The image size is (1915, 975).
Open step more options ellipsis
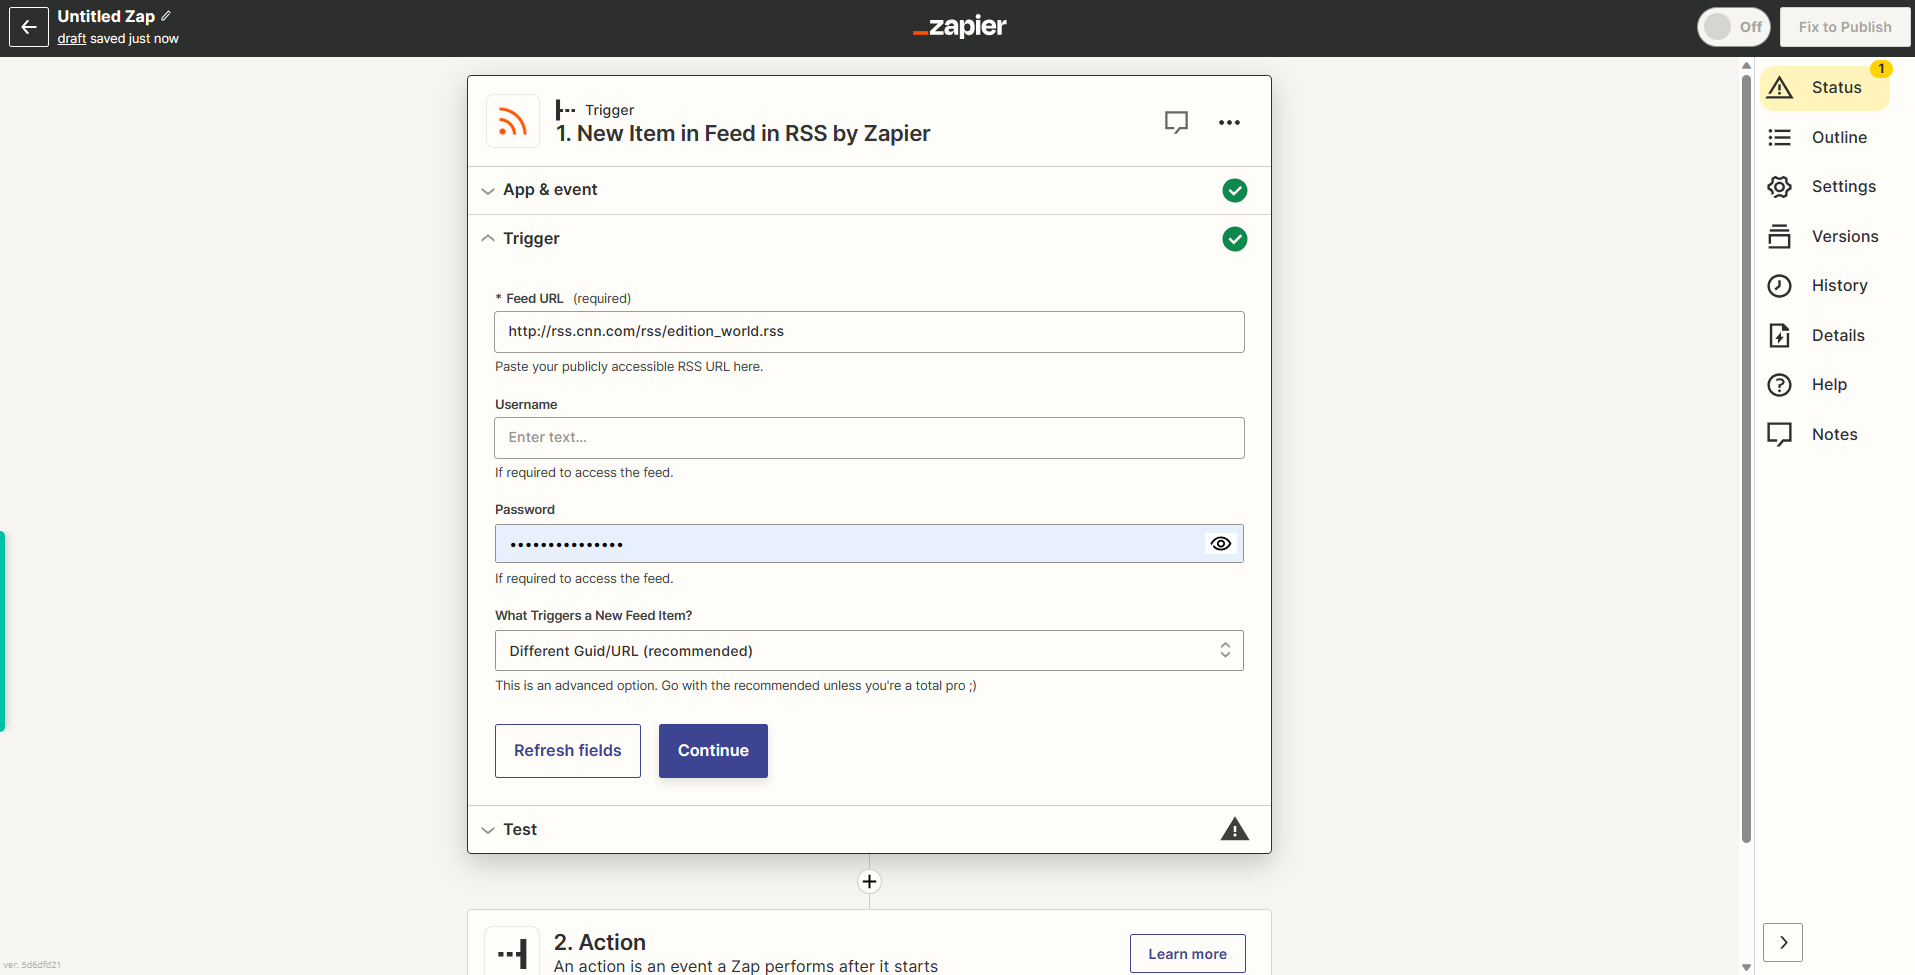1229,122
